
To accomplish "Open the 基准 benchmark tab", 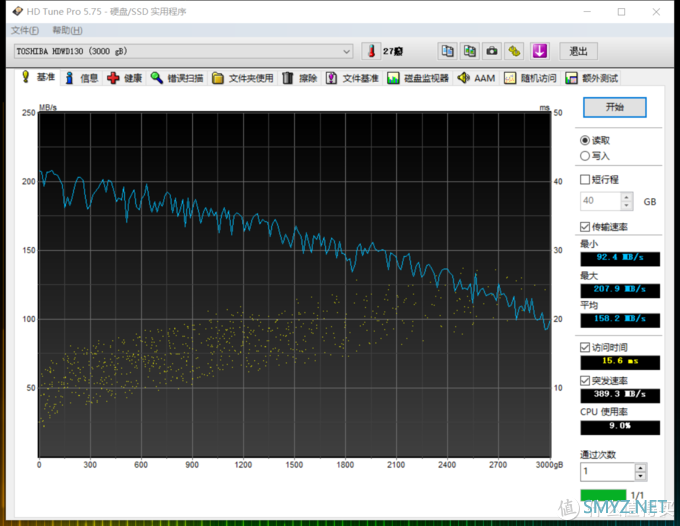I will (39, 77).
